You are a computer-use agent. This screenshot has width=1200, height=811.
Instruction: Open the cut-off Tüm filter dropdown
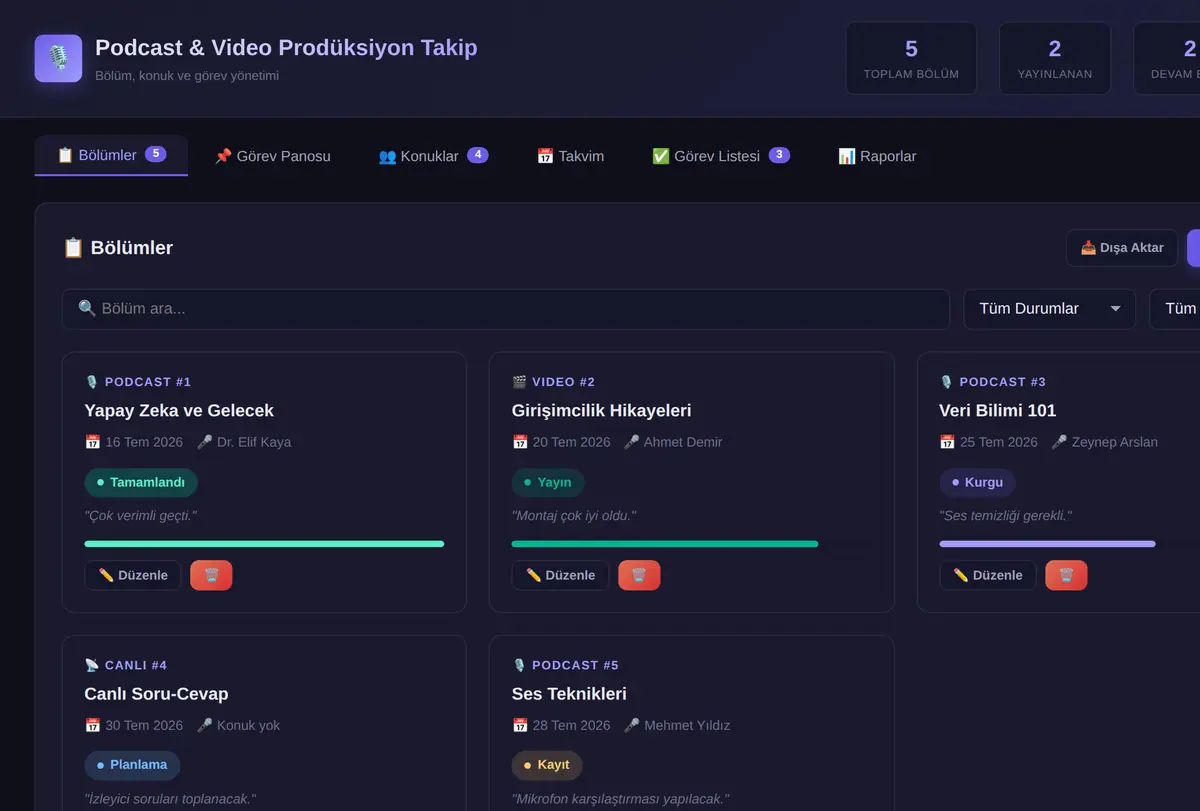pyautogui.click(x=1175, y=309)
